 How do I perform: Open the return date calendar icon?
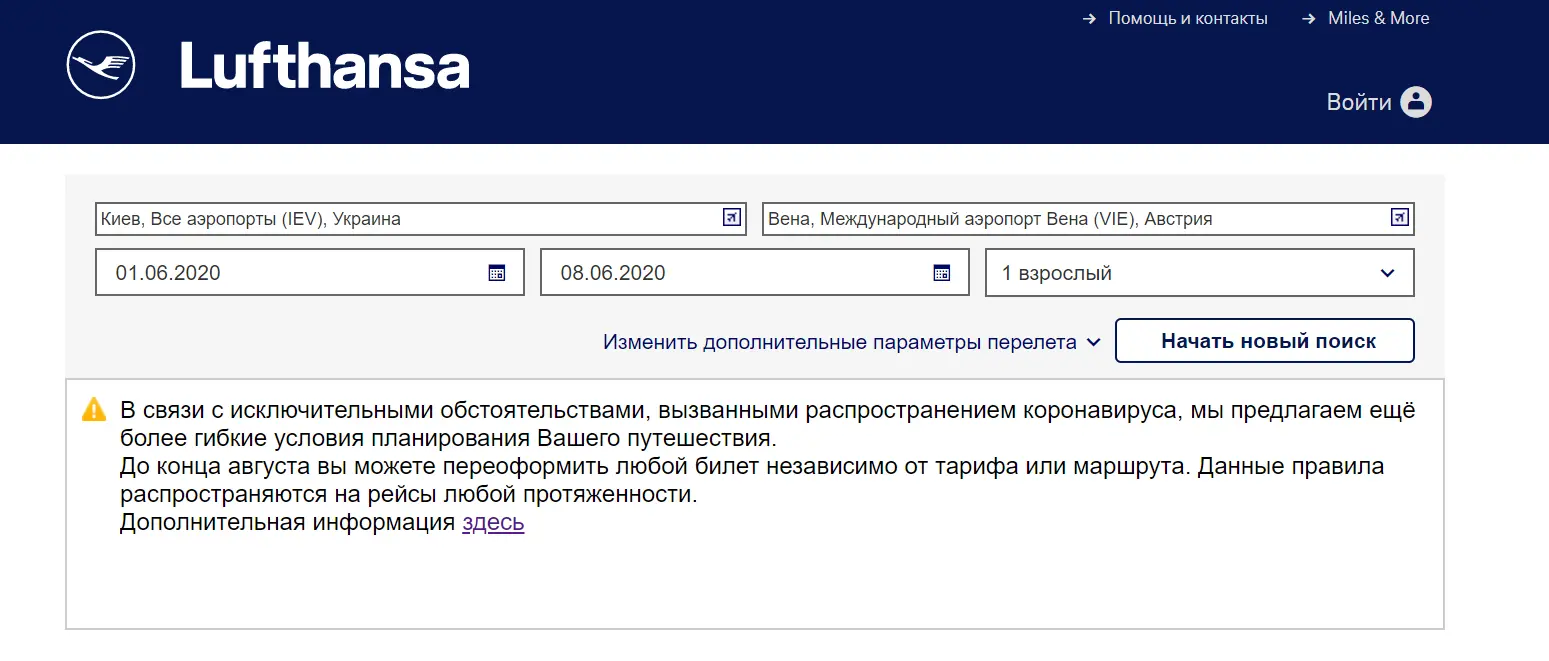point(940,272)
